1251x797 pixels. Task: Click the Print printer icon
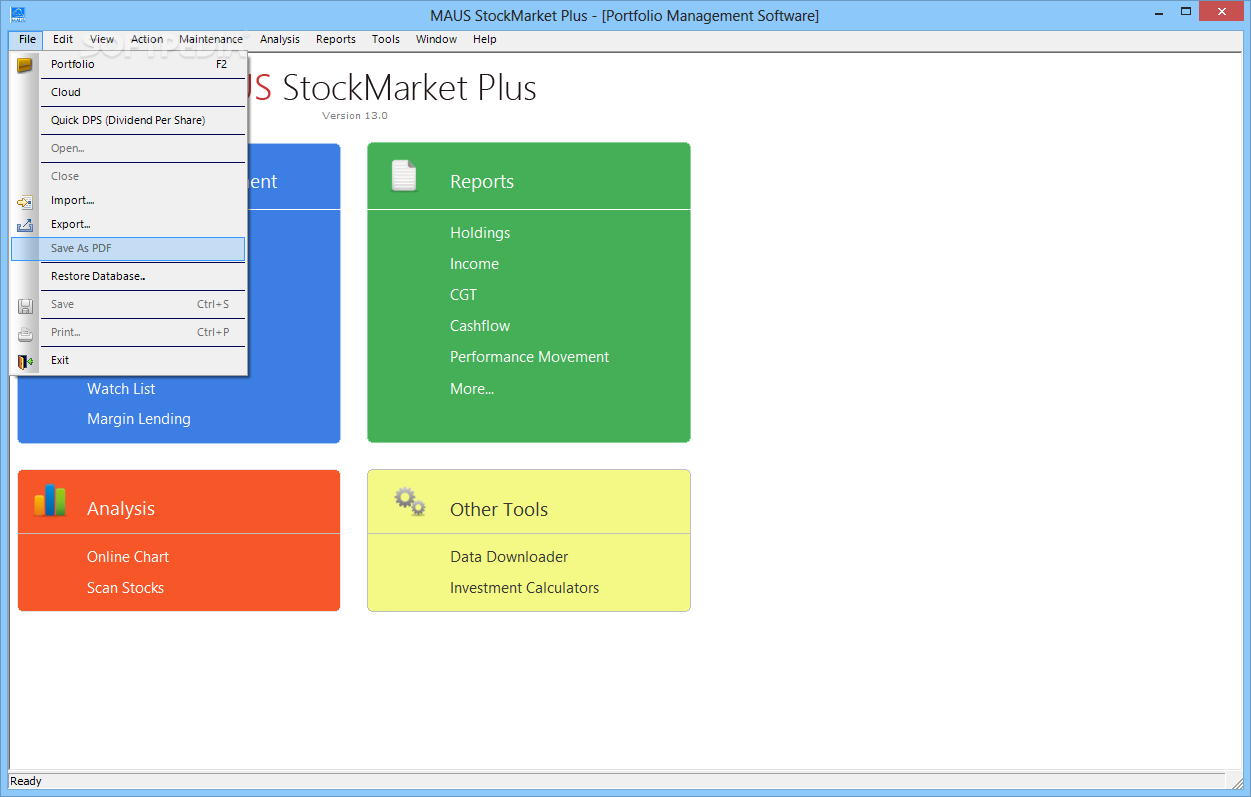coord(25,333)
